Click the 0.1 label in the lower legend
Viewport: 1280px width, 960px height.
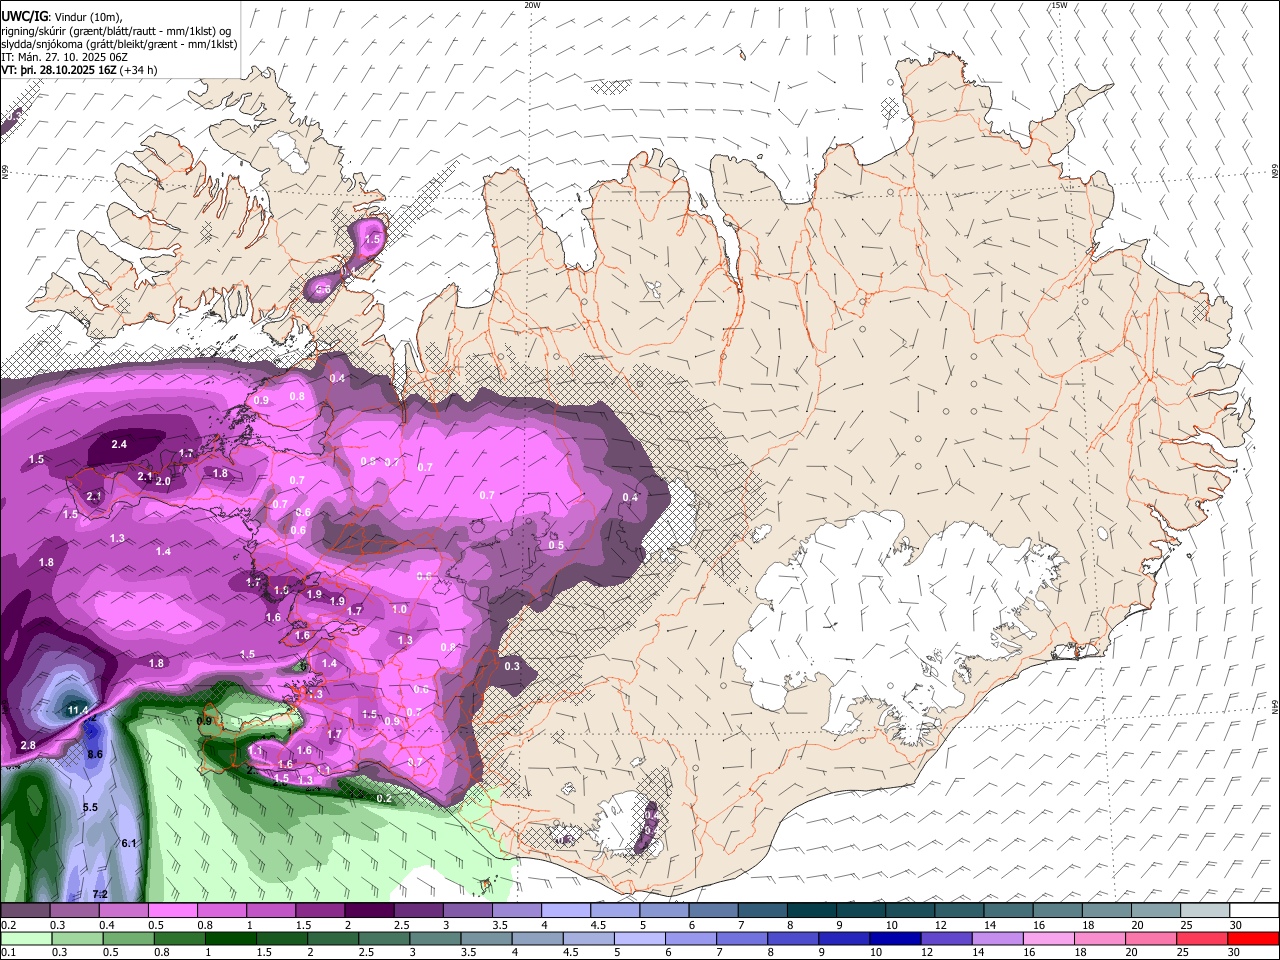point(7,952)
